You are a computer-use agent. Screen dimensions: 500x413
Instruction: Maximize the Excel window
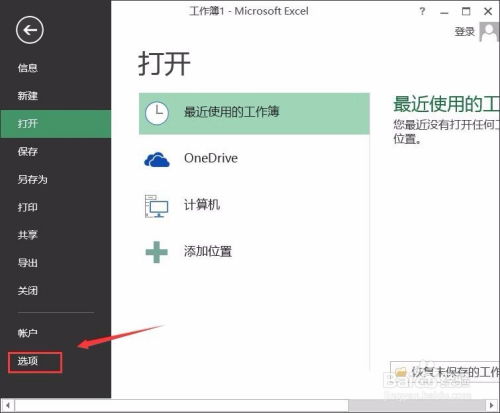pyautogui.click(x=466, y=12)
